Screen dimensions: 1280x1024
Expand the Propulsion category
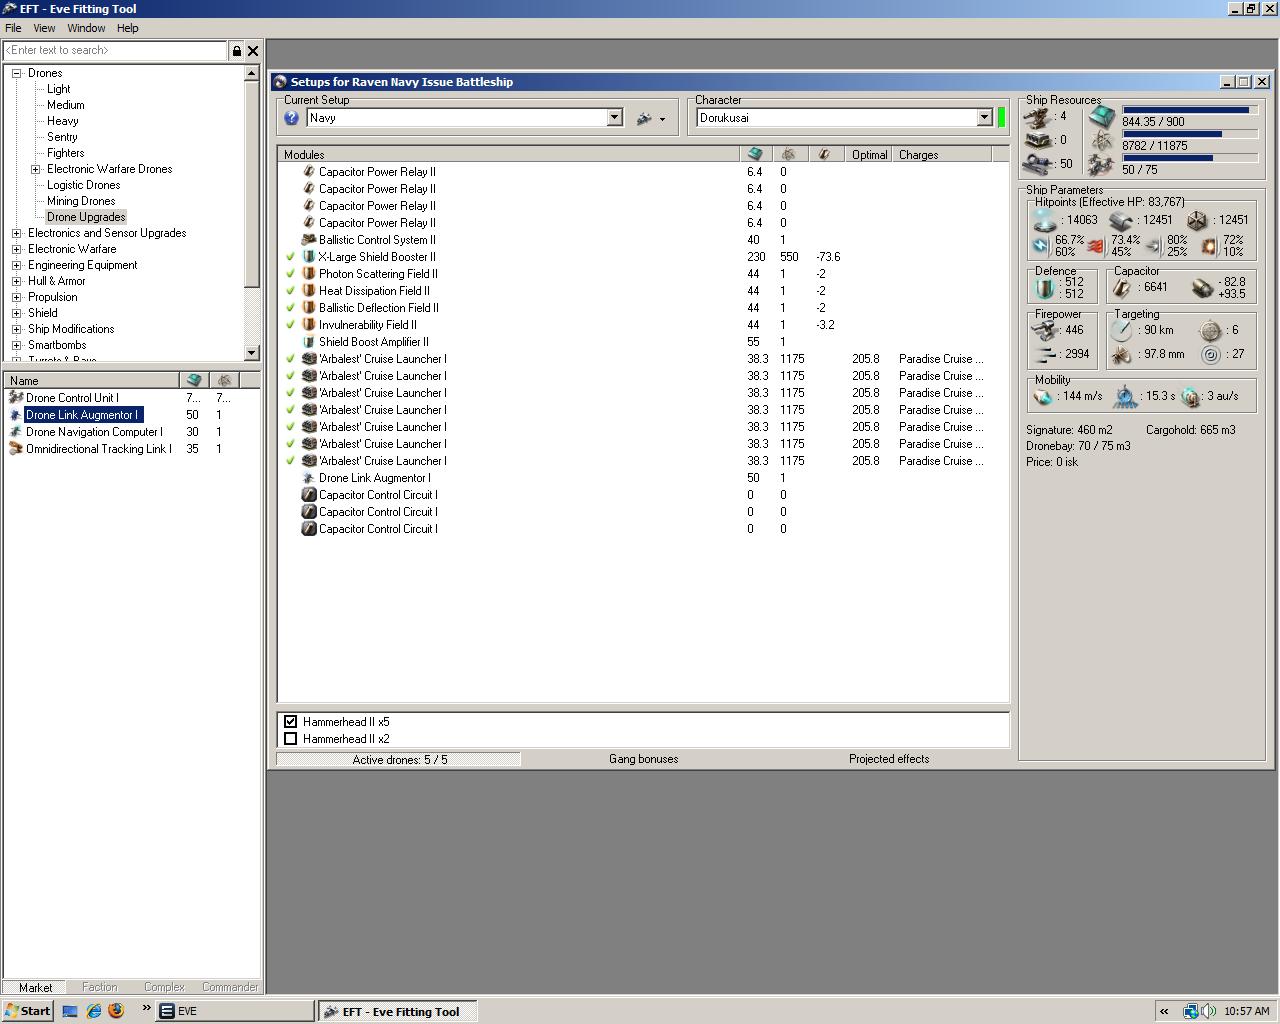(x=16, y=297)
